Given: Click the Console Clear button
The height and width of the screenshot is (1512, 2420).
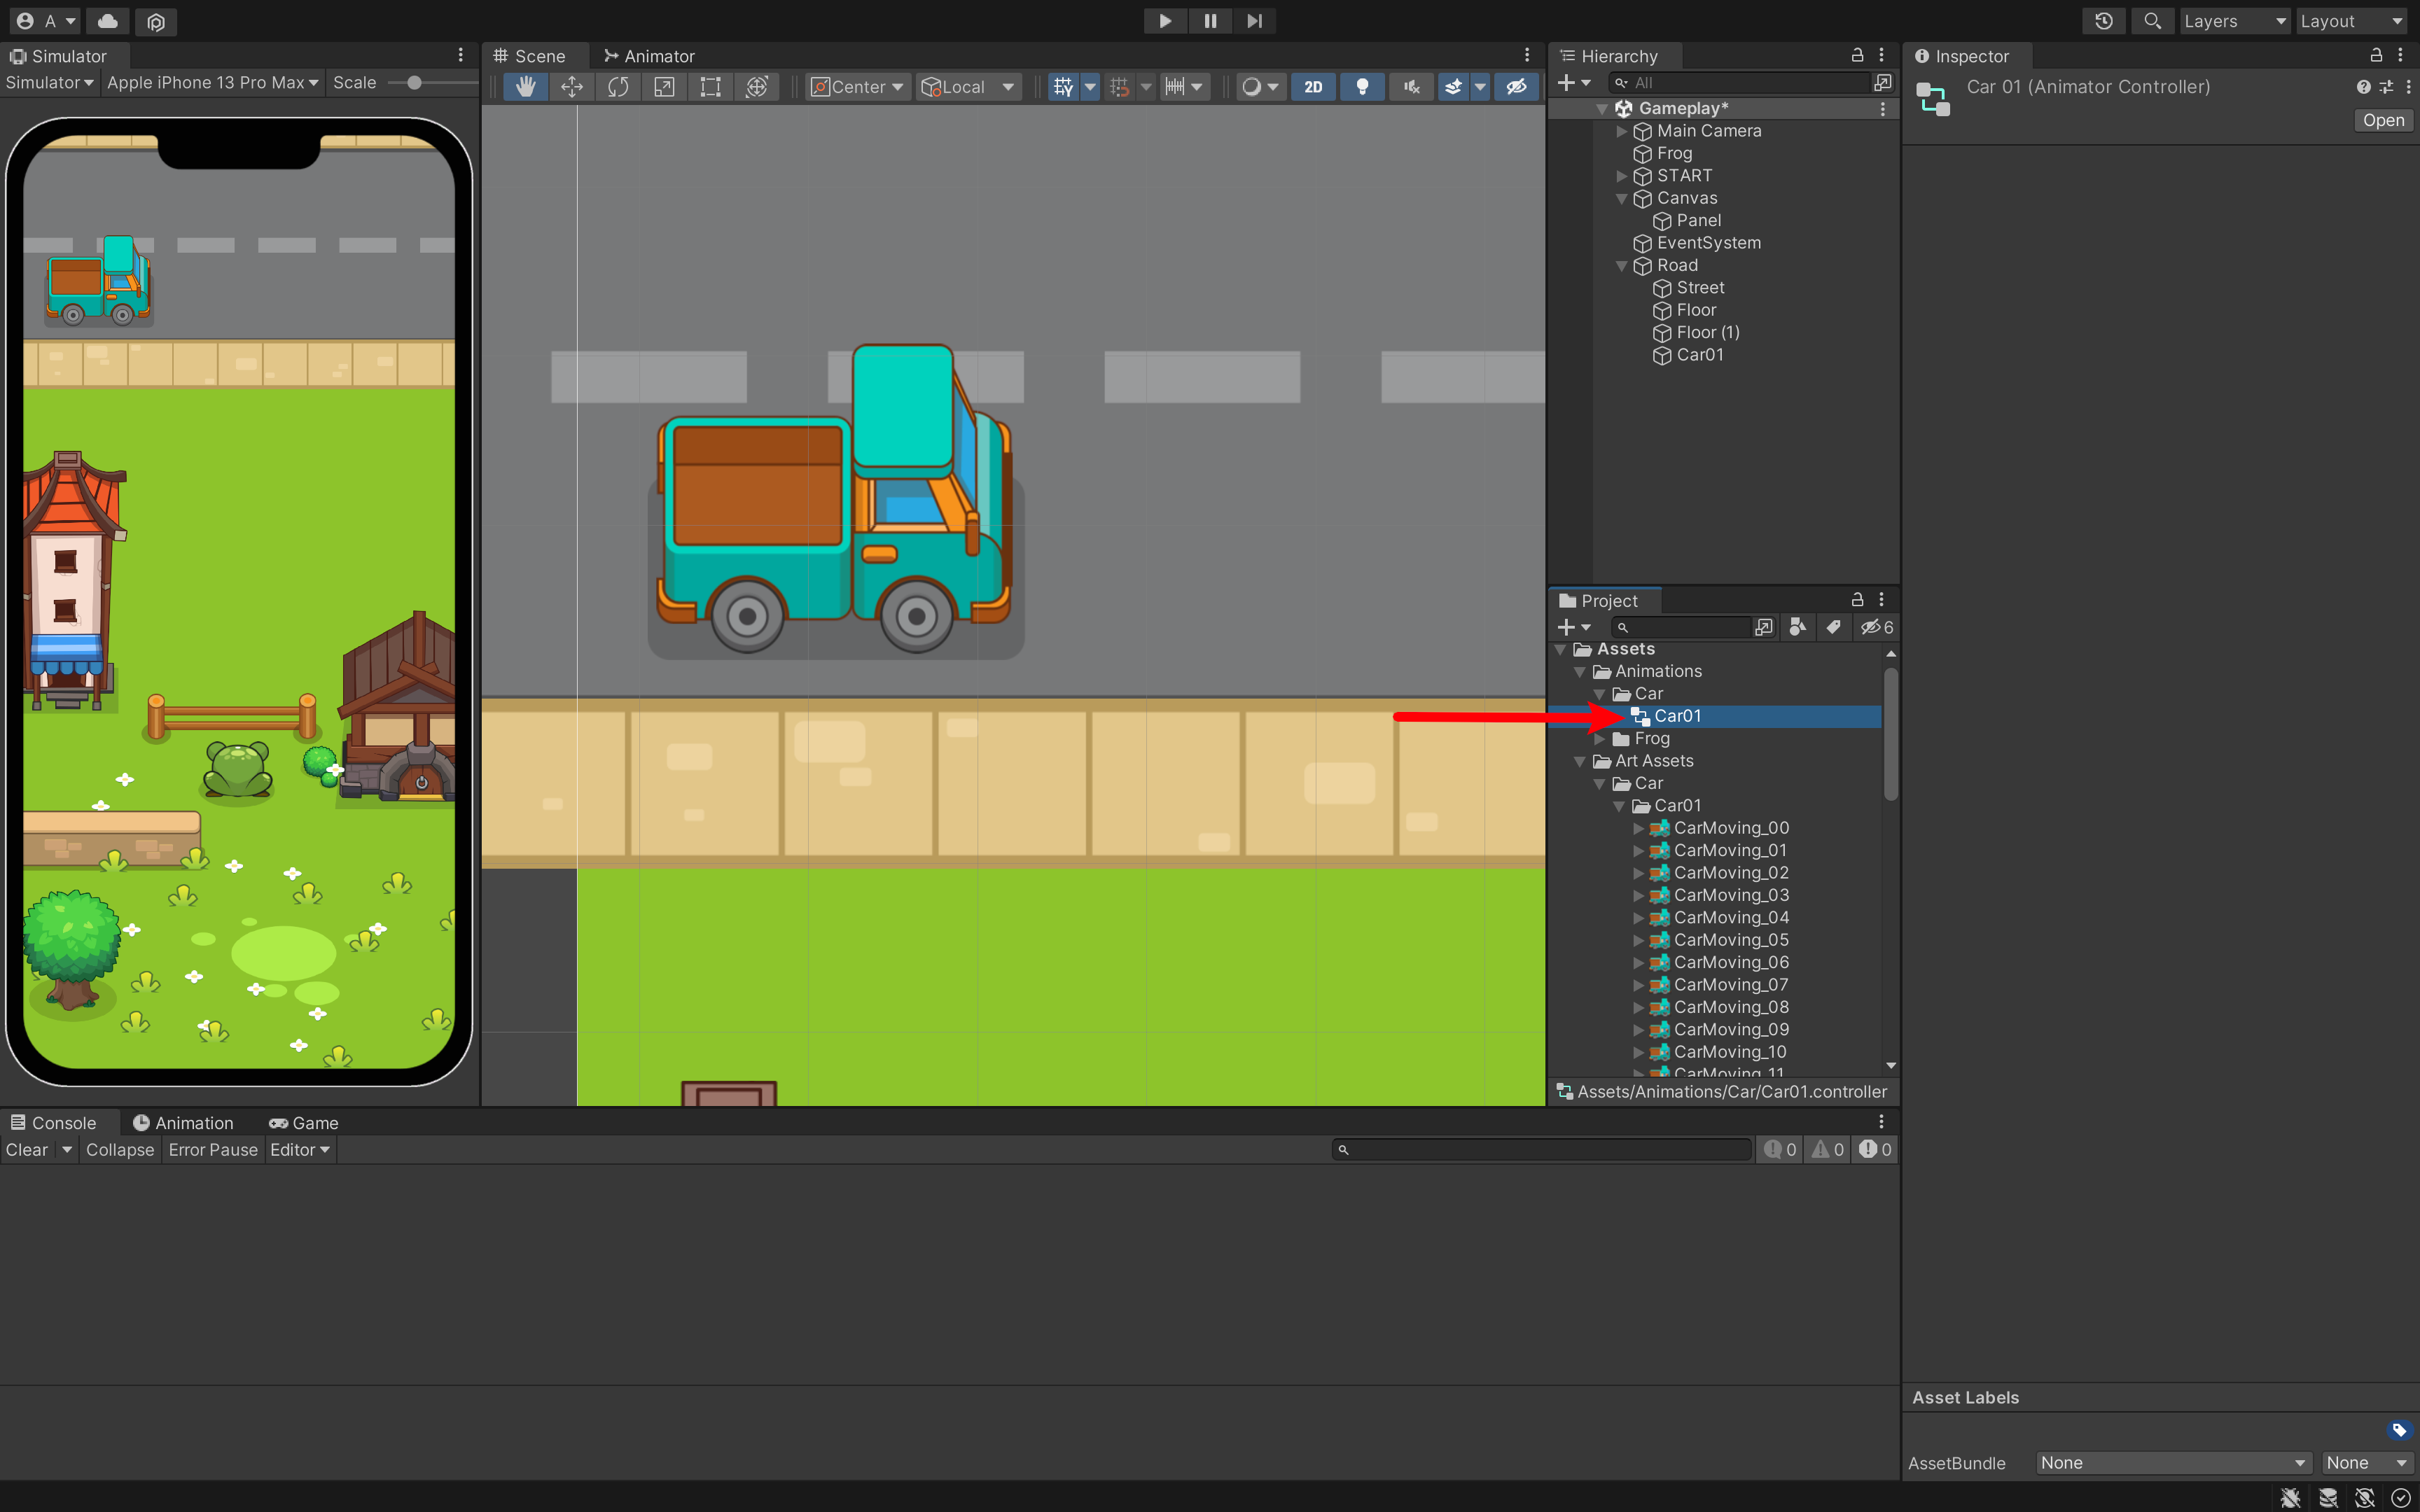Looking at the screenshot, I should click(x=27, y=1150).
